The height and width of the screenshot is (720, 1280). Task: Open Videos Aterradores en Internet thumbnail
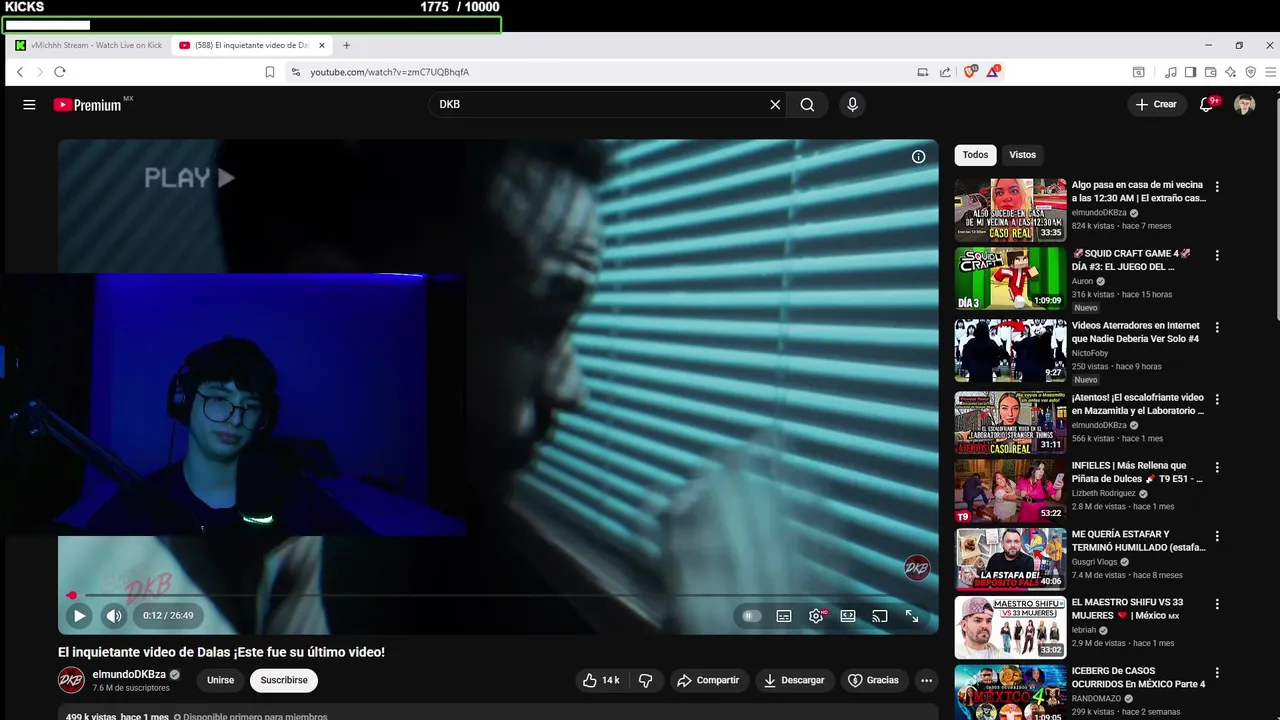click(1010, 350)
